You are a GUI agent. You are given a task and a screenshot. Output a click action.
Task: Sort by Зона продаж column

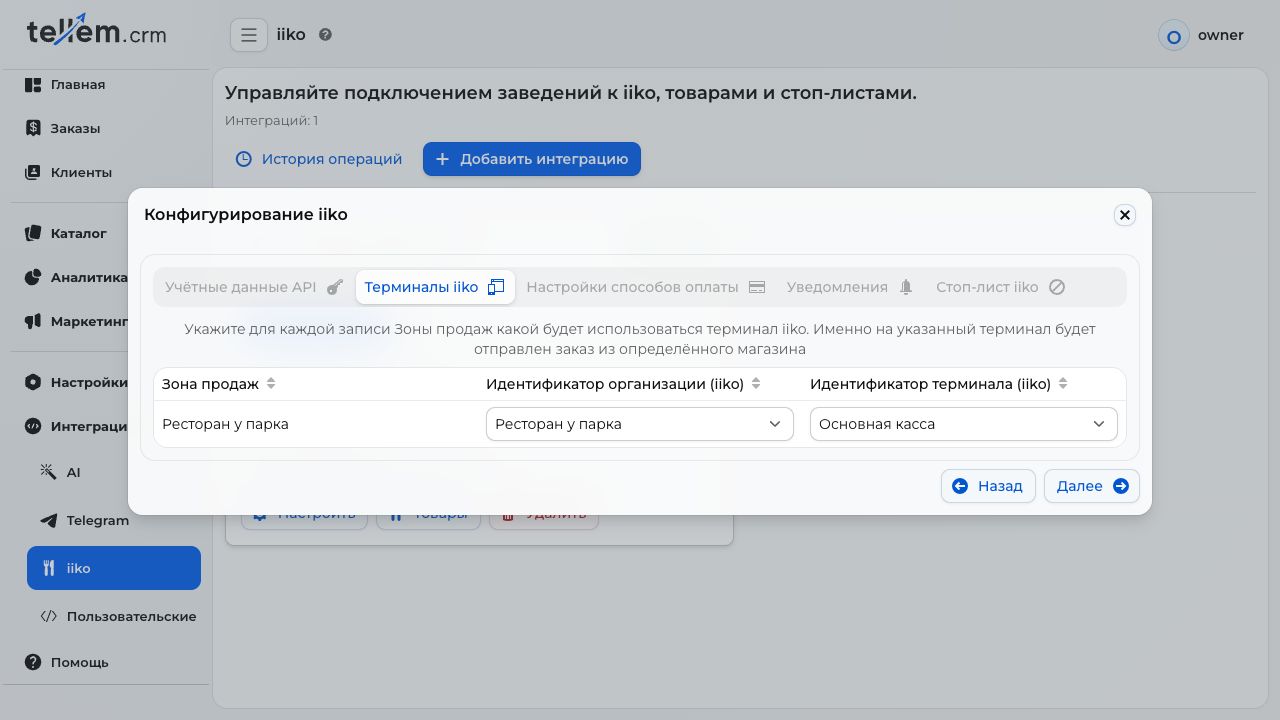[x=271, y=384]
